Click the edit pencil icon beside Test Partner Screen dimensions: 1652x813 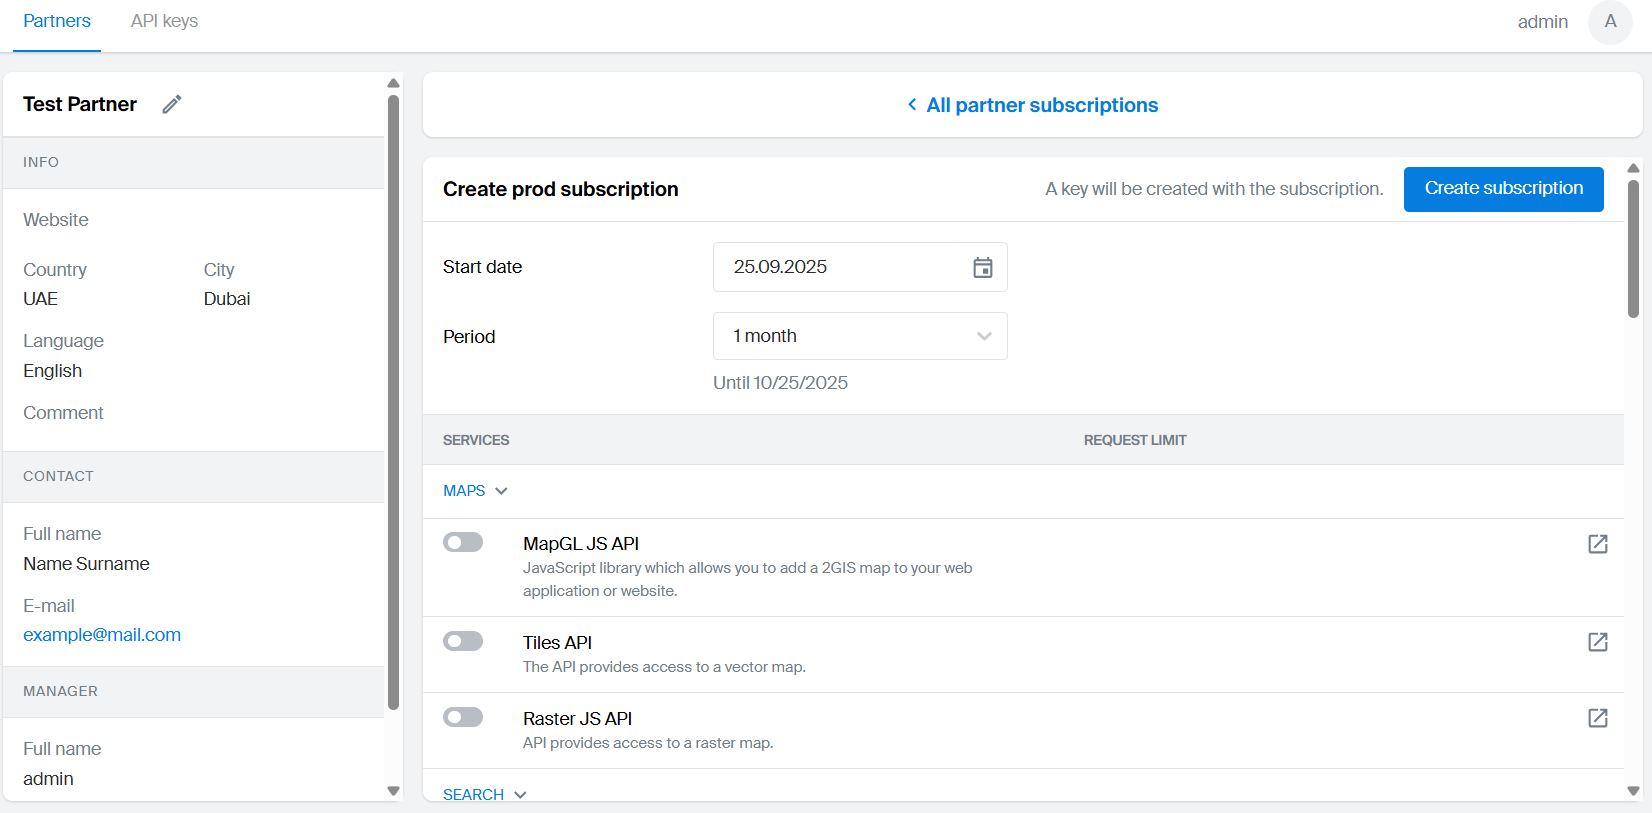coord(172,104)
